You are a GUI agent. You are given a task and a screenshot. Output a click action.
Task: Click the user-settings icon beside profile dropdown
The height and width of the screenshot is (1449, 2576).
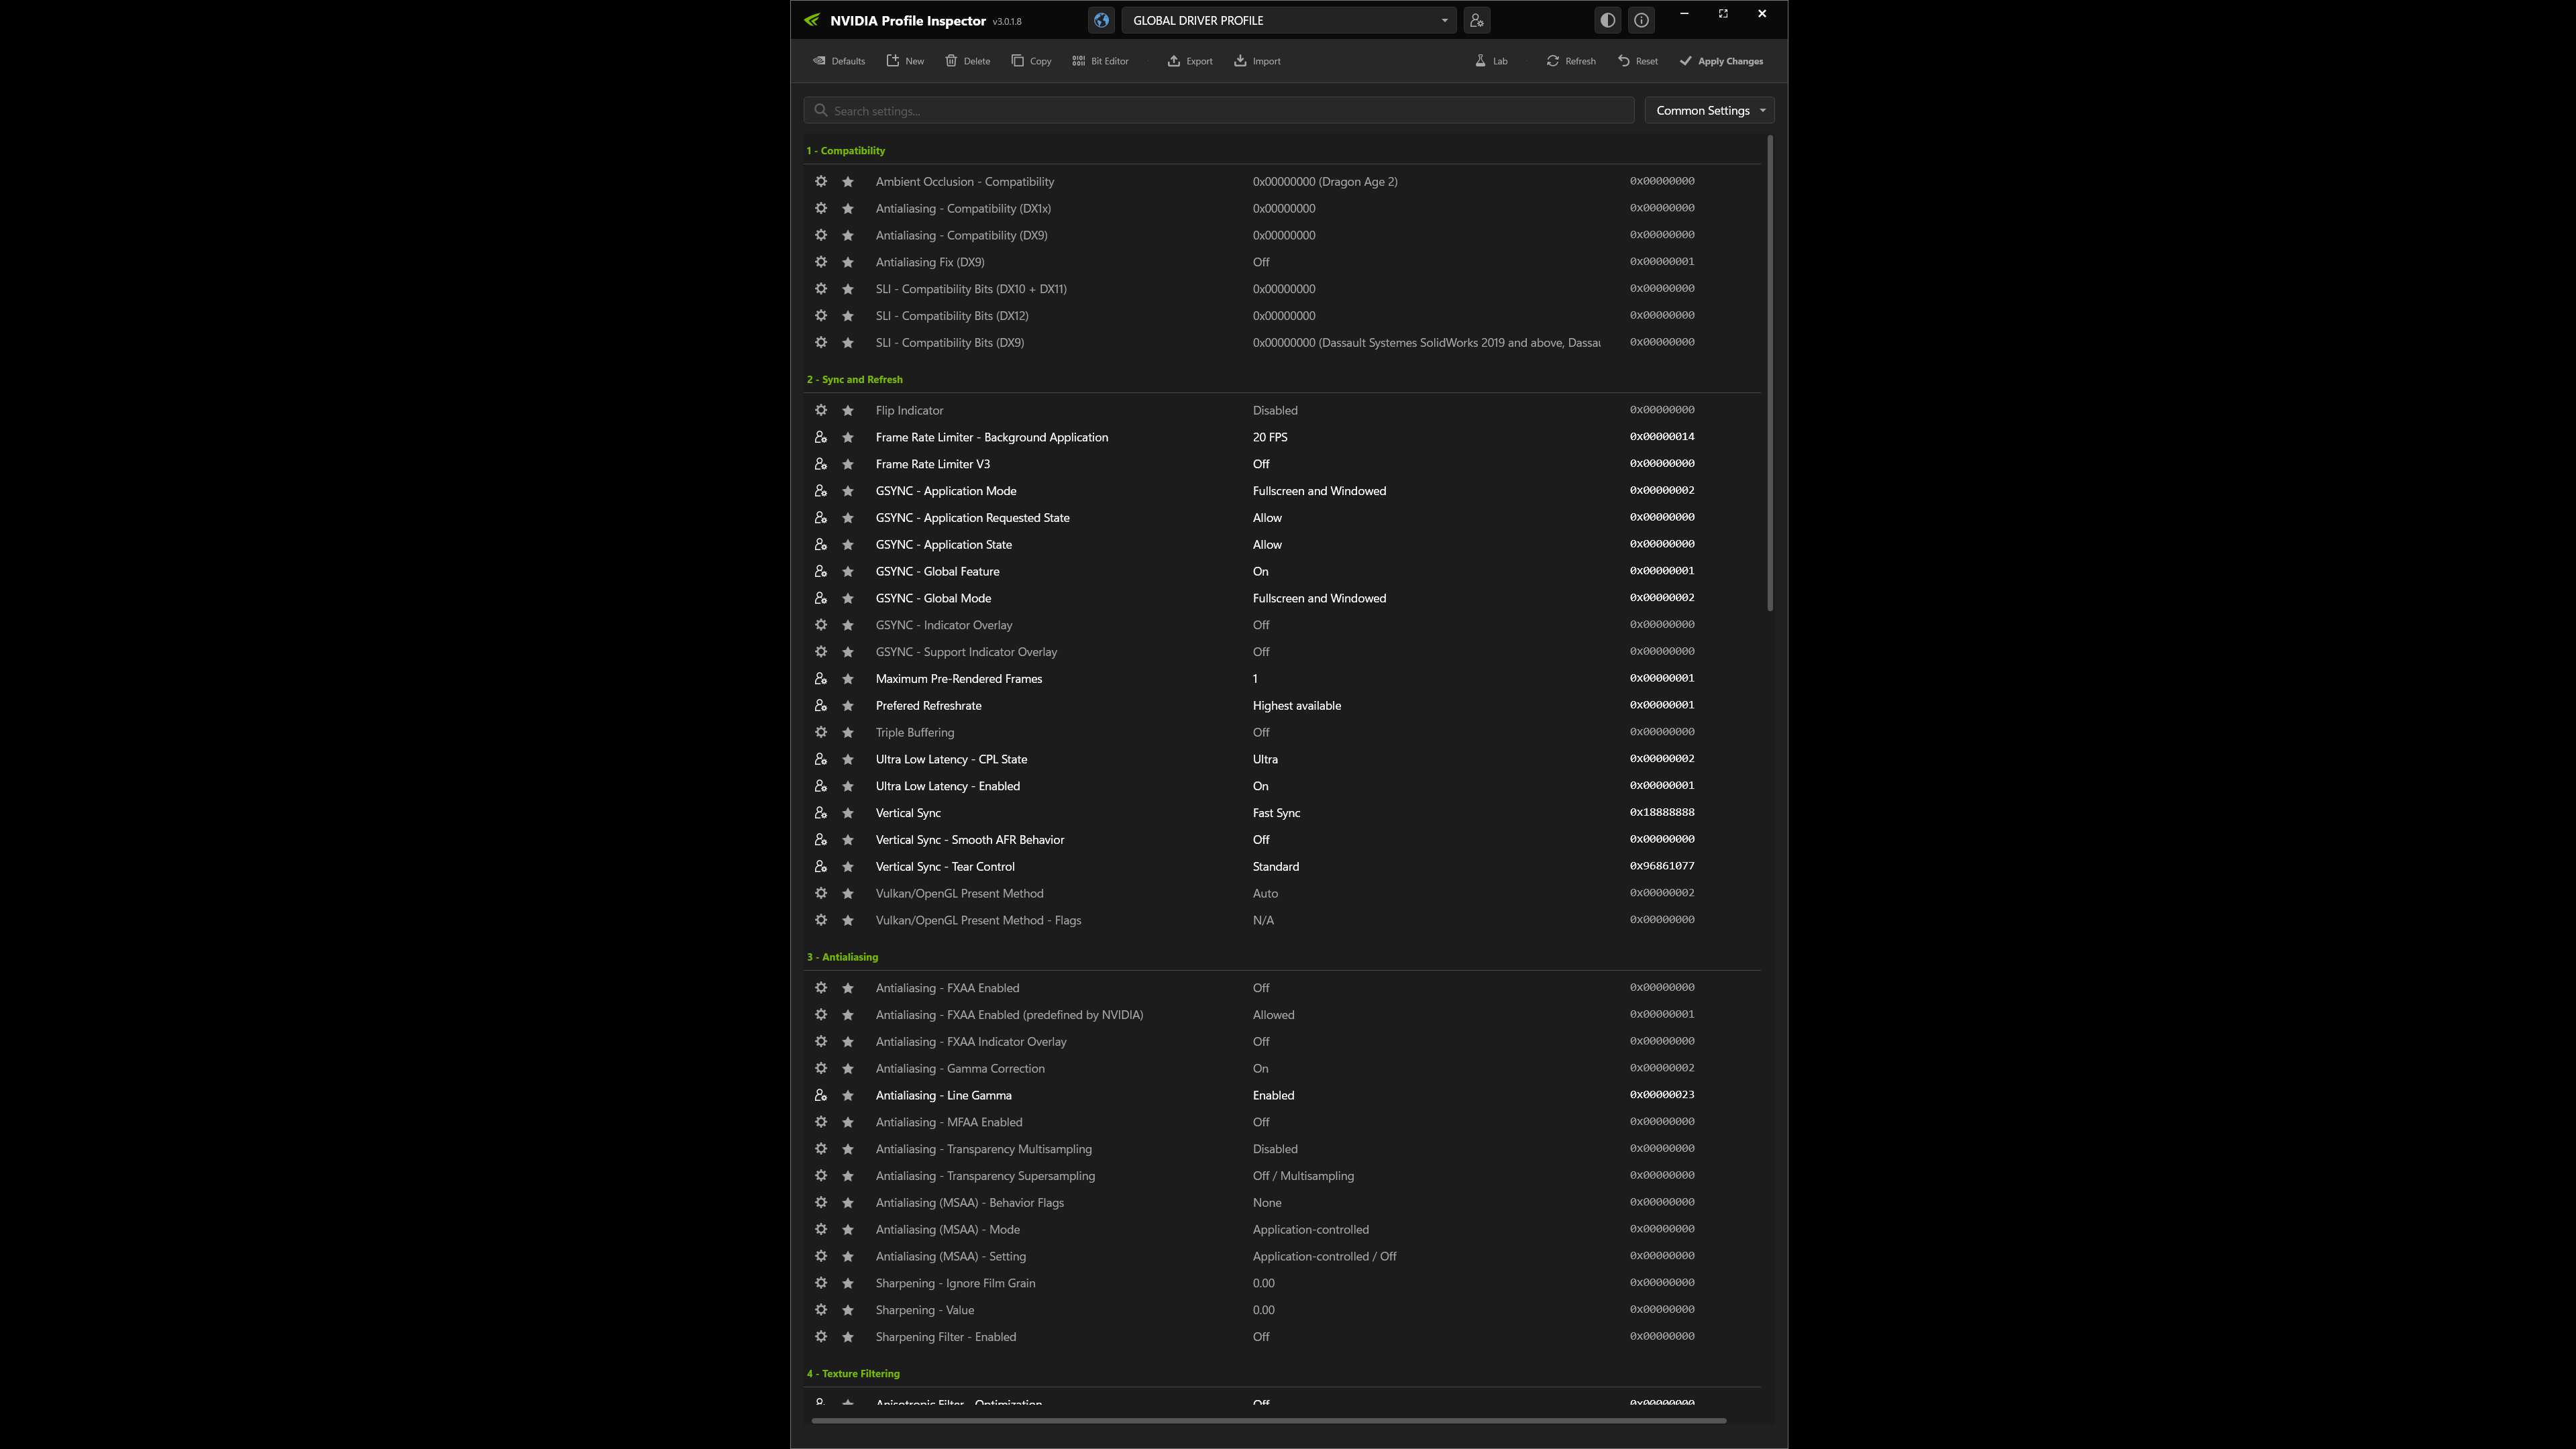point(1476,20)
